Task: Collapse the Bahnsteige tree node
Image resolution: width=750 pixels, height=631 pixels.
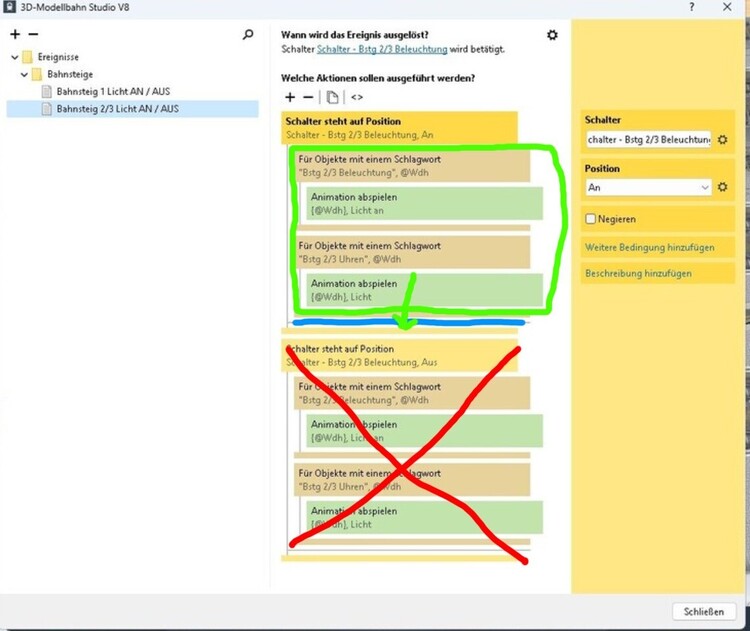Action: (24, 75)
